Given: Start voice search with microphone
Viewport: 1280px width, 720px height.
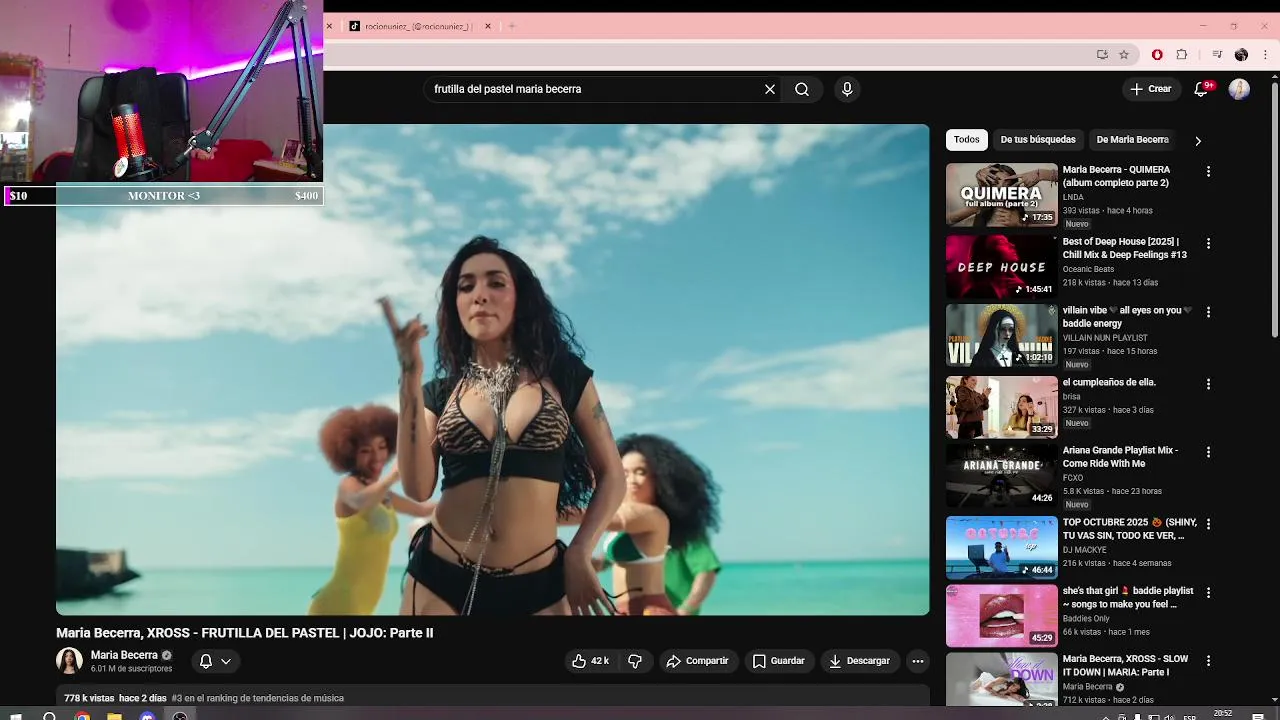Looking at the screenshot, I should 847,89.
